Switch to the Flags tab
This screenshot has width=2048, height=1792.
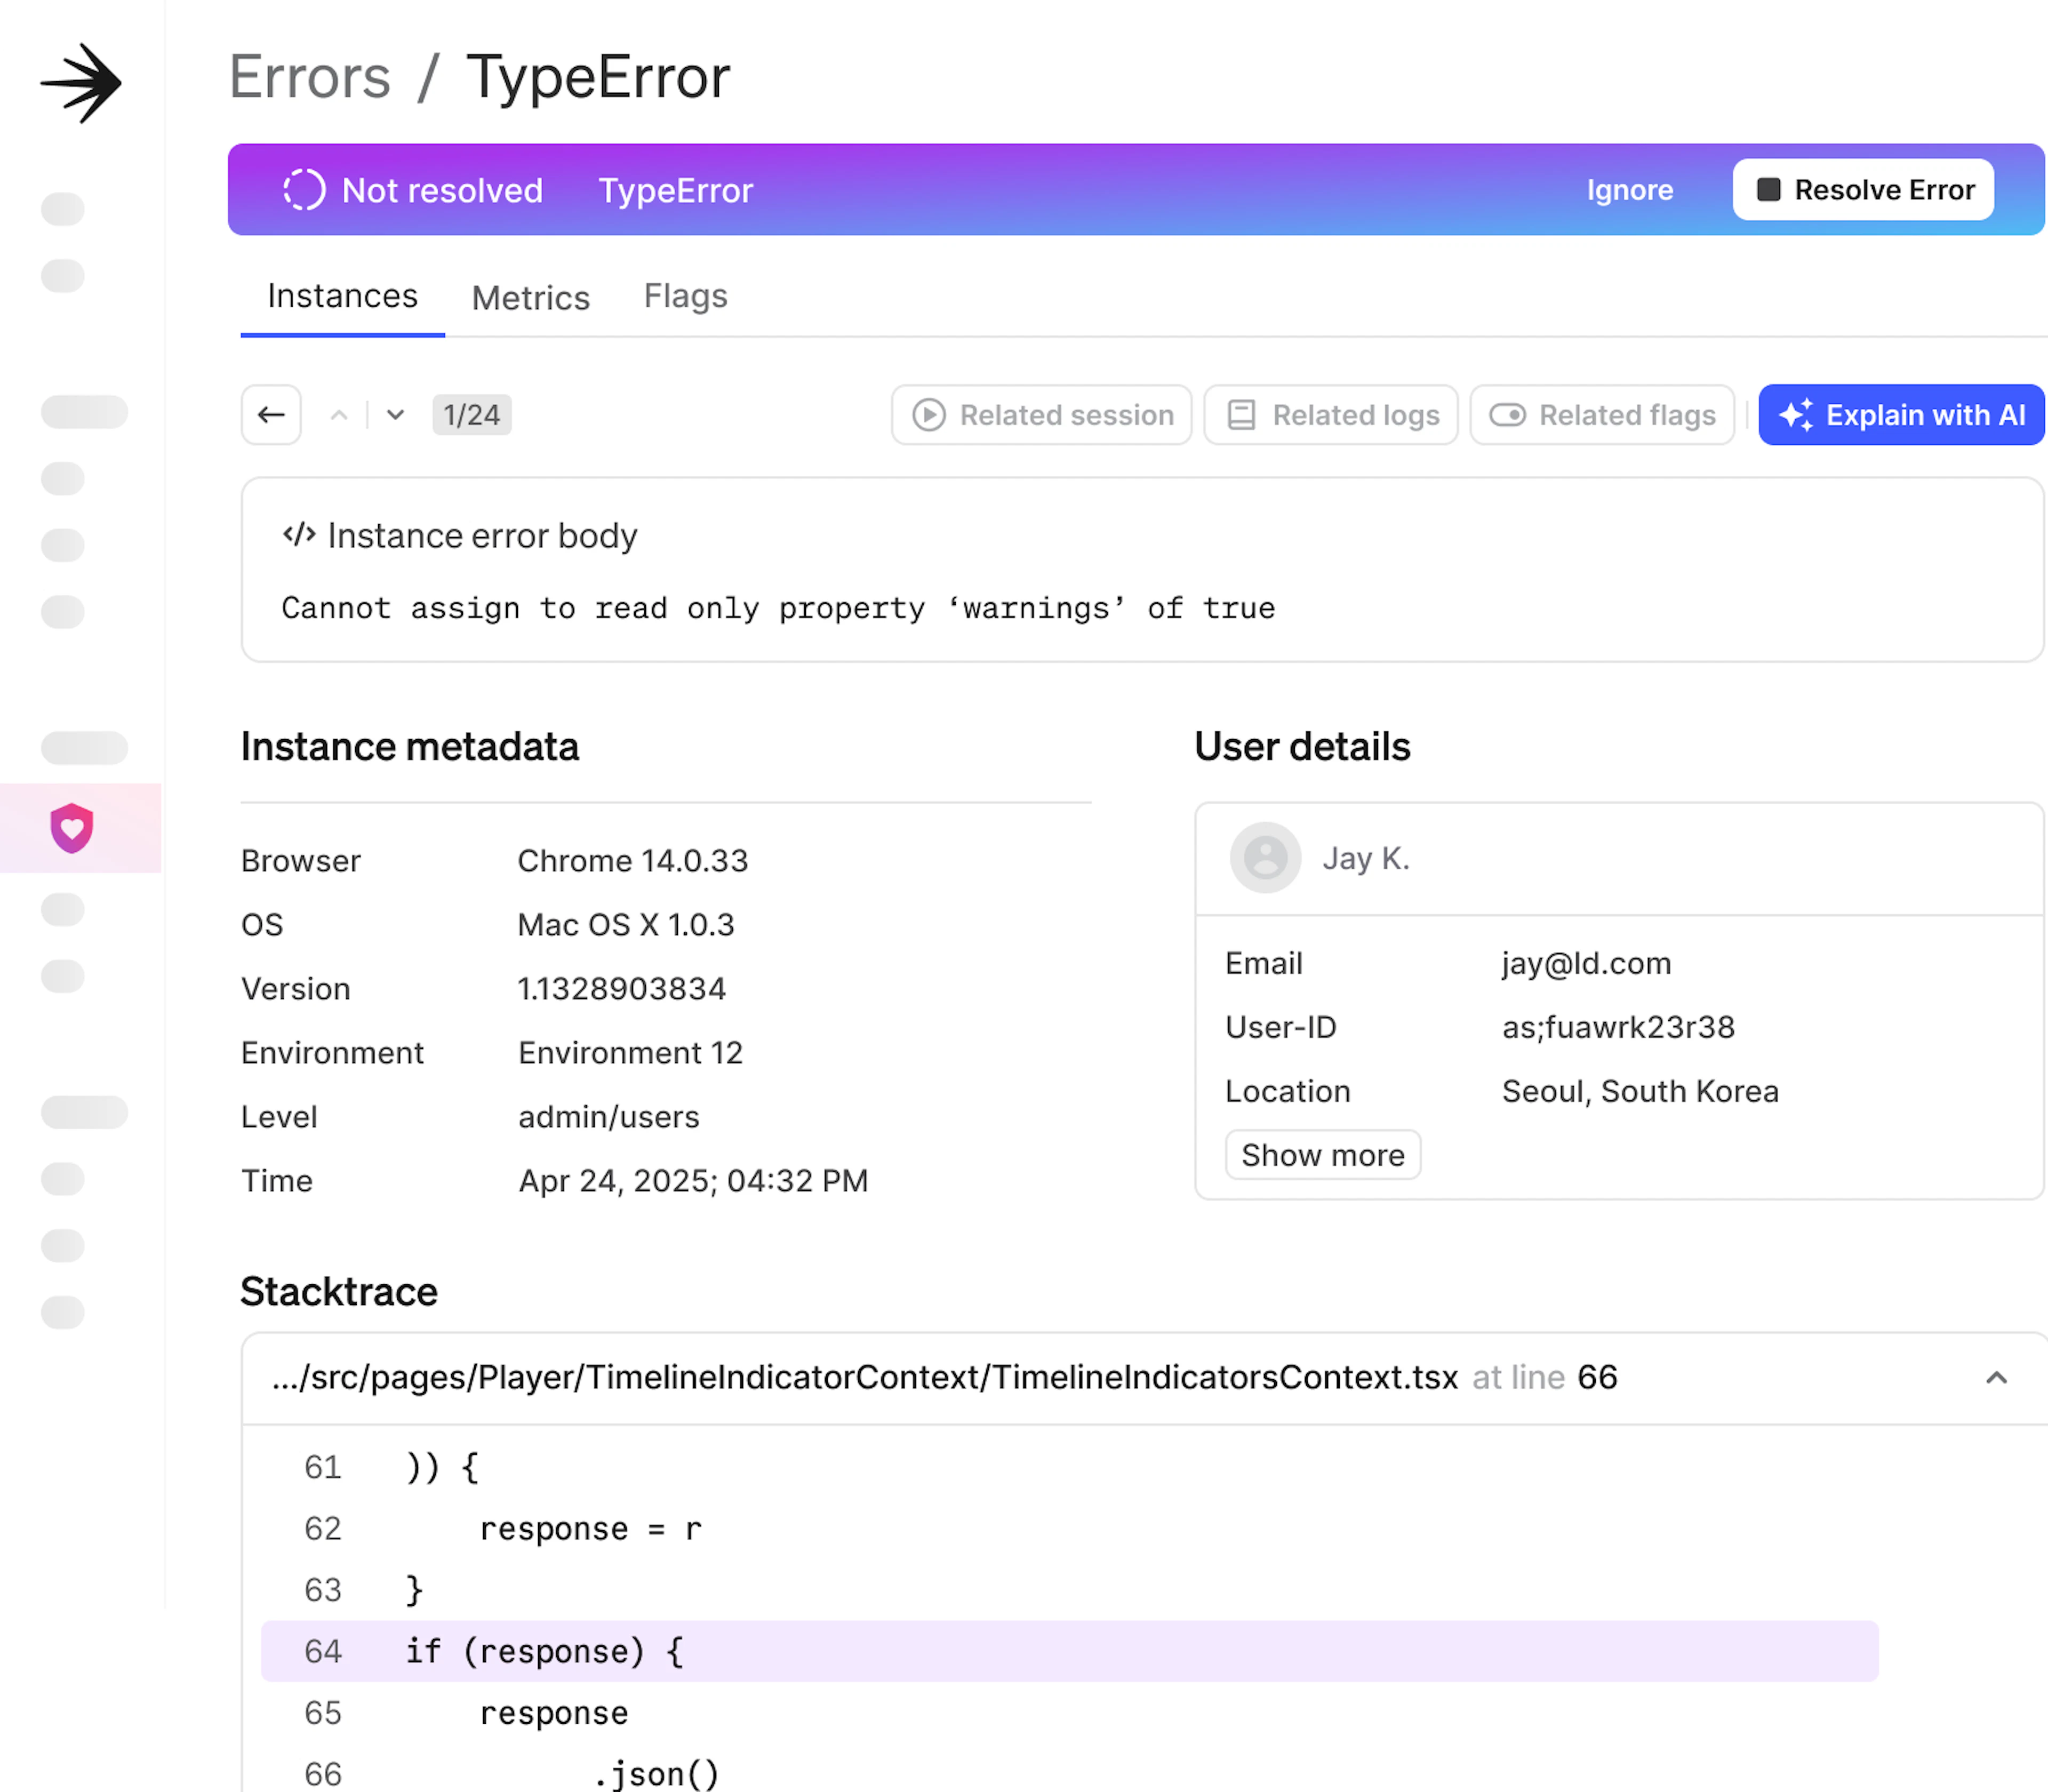pyautogui.click(x=685, y=296)
